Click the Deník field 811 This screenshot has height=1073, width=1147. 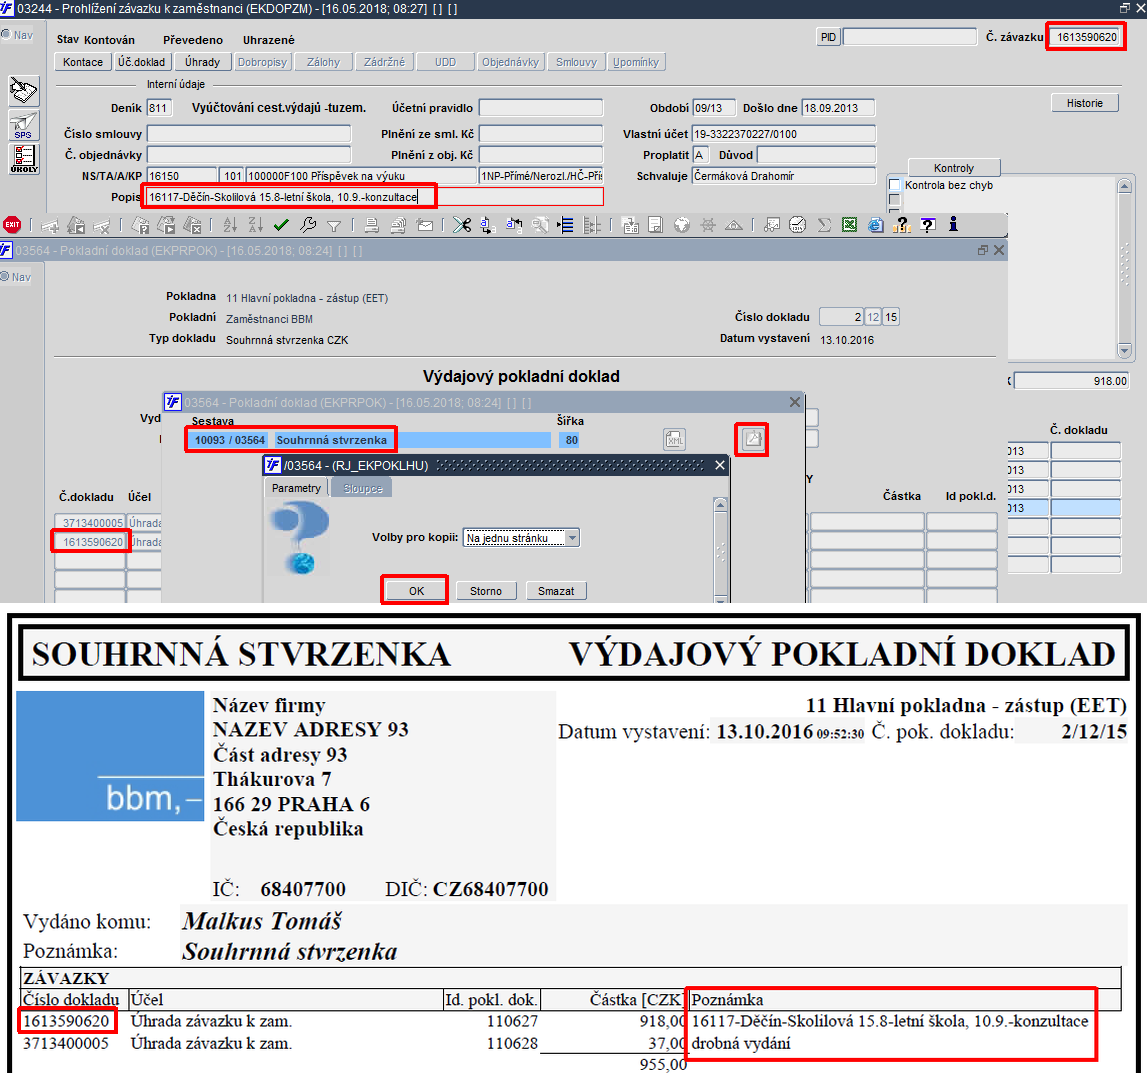tap(159, 108)
